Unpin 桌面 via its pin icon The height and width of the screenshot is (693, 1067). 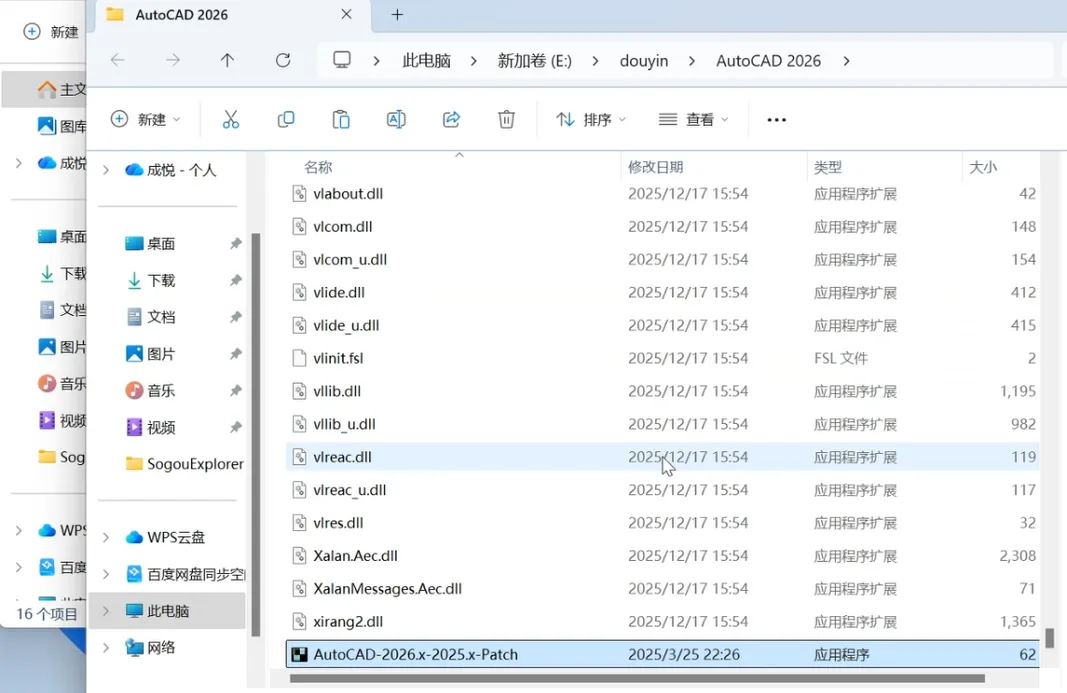[235, 244]
